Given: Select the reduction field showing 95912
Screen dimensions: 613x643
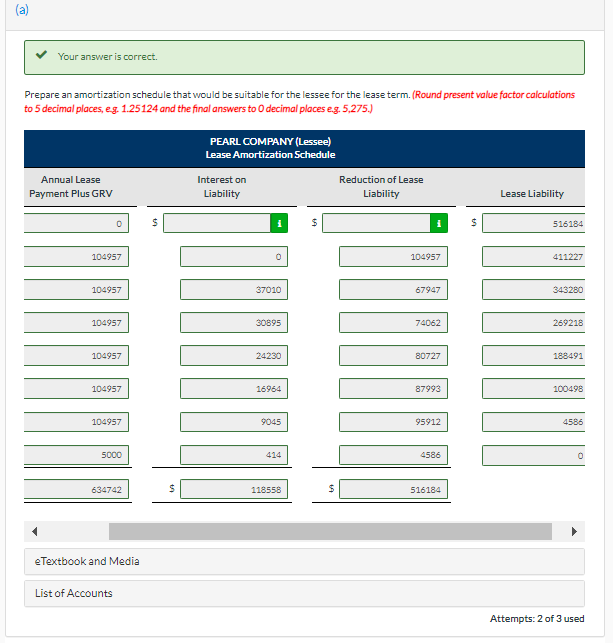Looking at the screenshot, I should (393, 422).
